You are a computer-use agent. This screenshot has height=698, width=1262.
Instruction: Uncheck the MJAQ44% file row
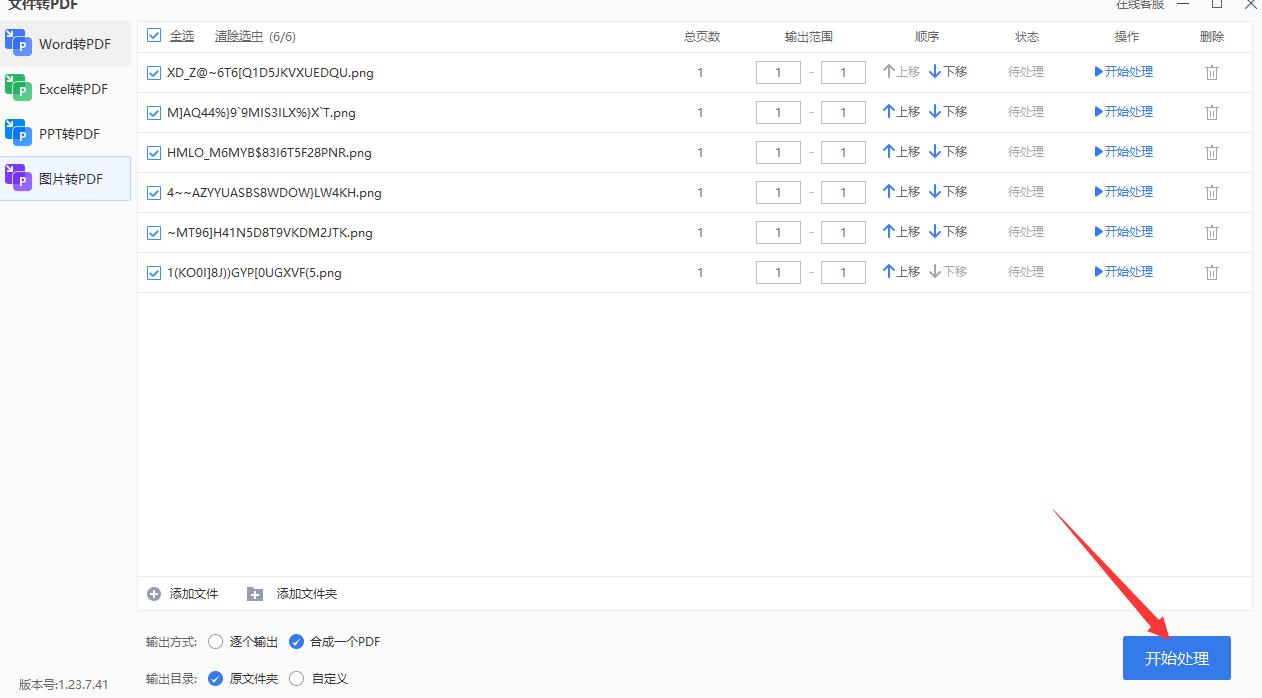(x=154, y=112)
